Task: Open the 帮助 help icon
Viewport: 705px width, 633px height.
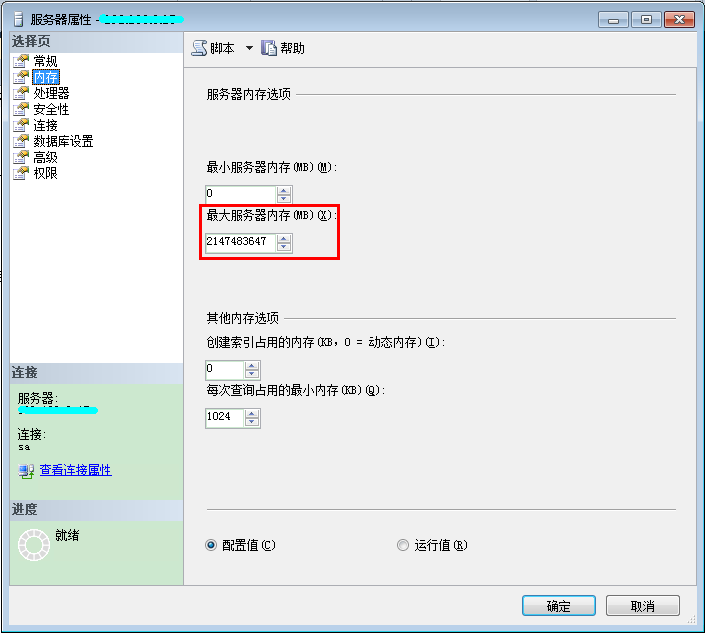Action: pos(269,48)
